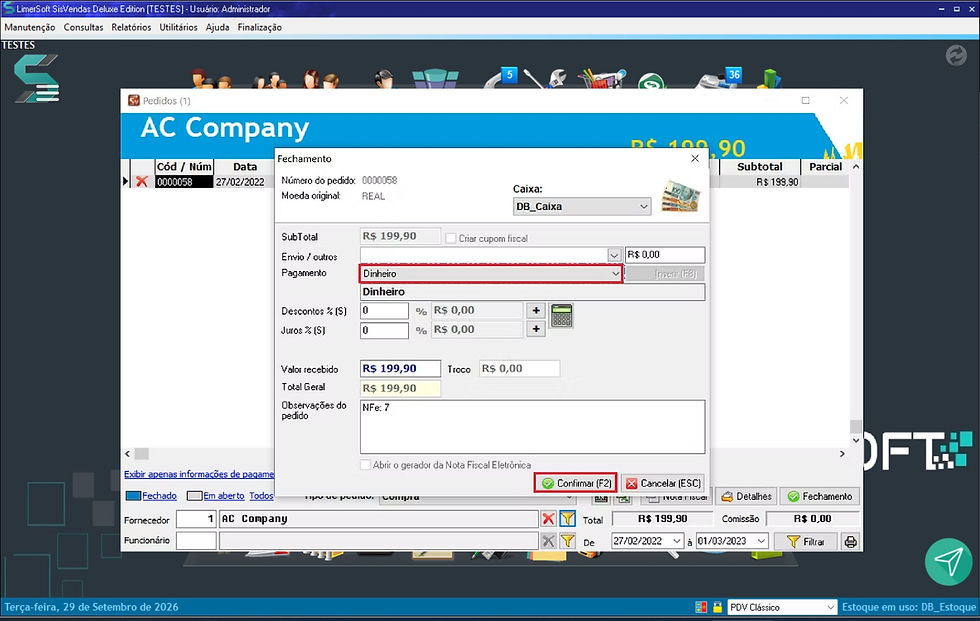
Task: Expand the Pagamento Dinheiro dropdown
Action: coord(615,274)
